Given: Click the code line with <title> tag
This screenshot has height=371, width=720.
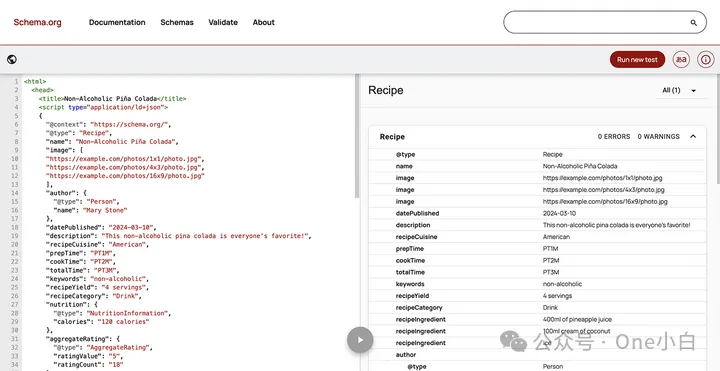Looking at the screenshot, I should coord(112,99).
